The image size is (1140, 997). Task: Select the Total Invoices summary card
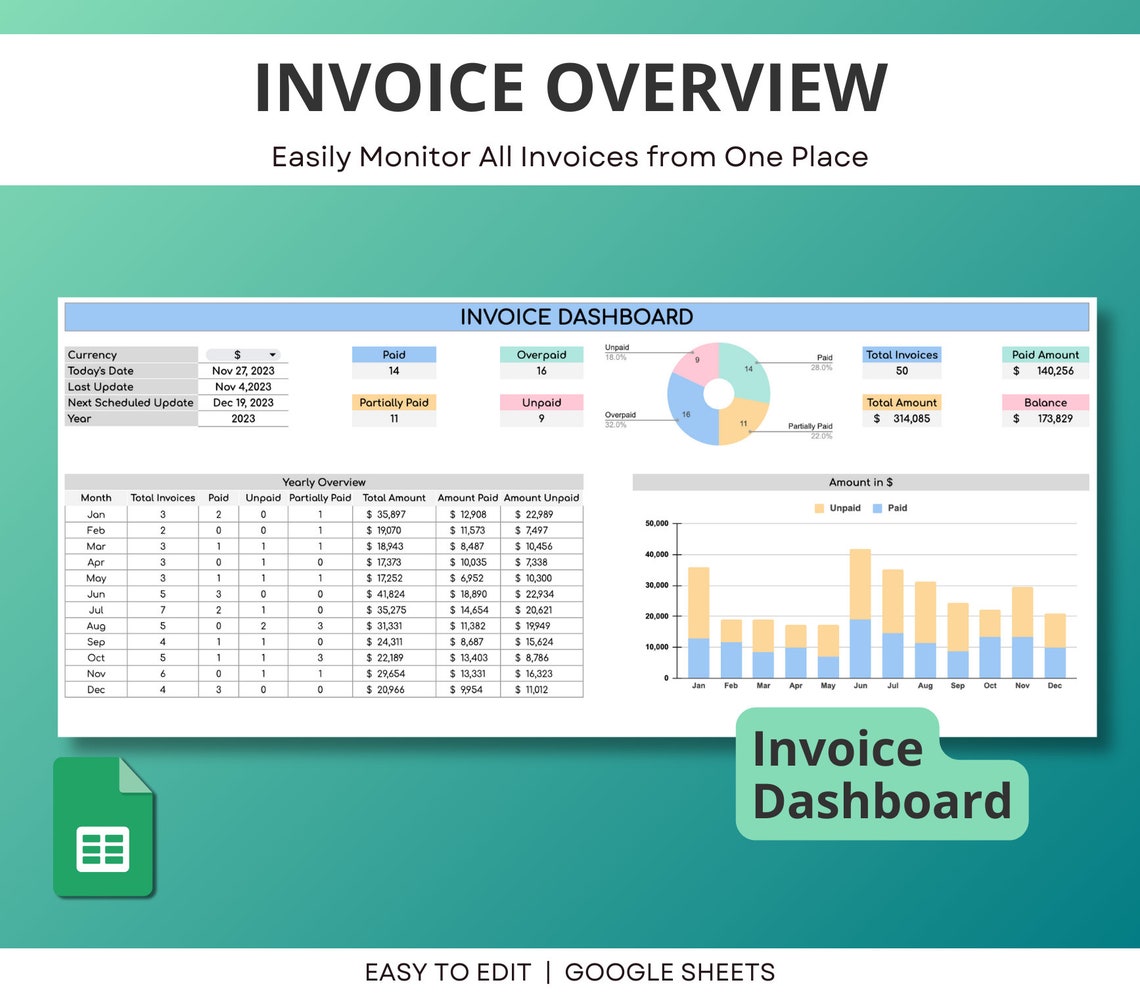point(901,362)
